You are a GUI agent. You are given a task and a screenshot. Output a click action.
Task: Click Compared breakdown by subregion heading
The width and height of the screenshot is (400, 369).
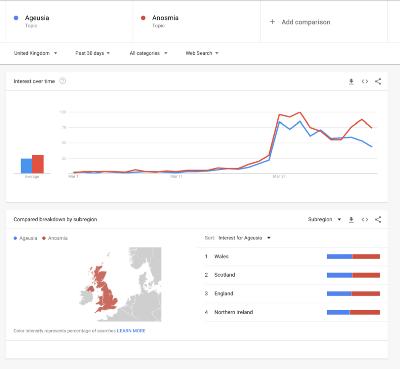55,219
